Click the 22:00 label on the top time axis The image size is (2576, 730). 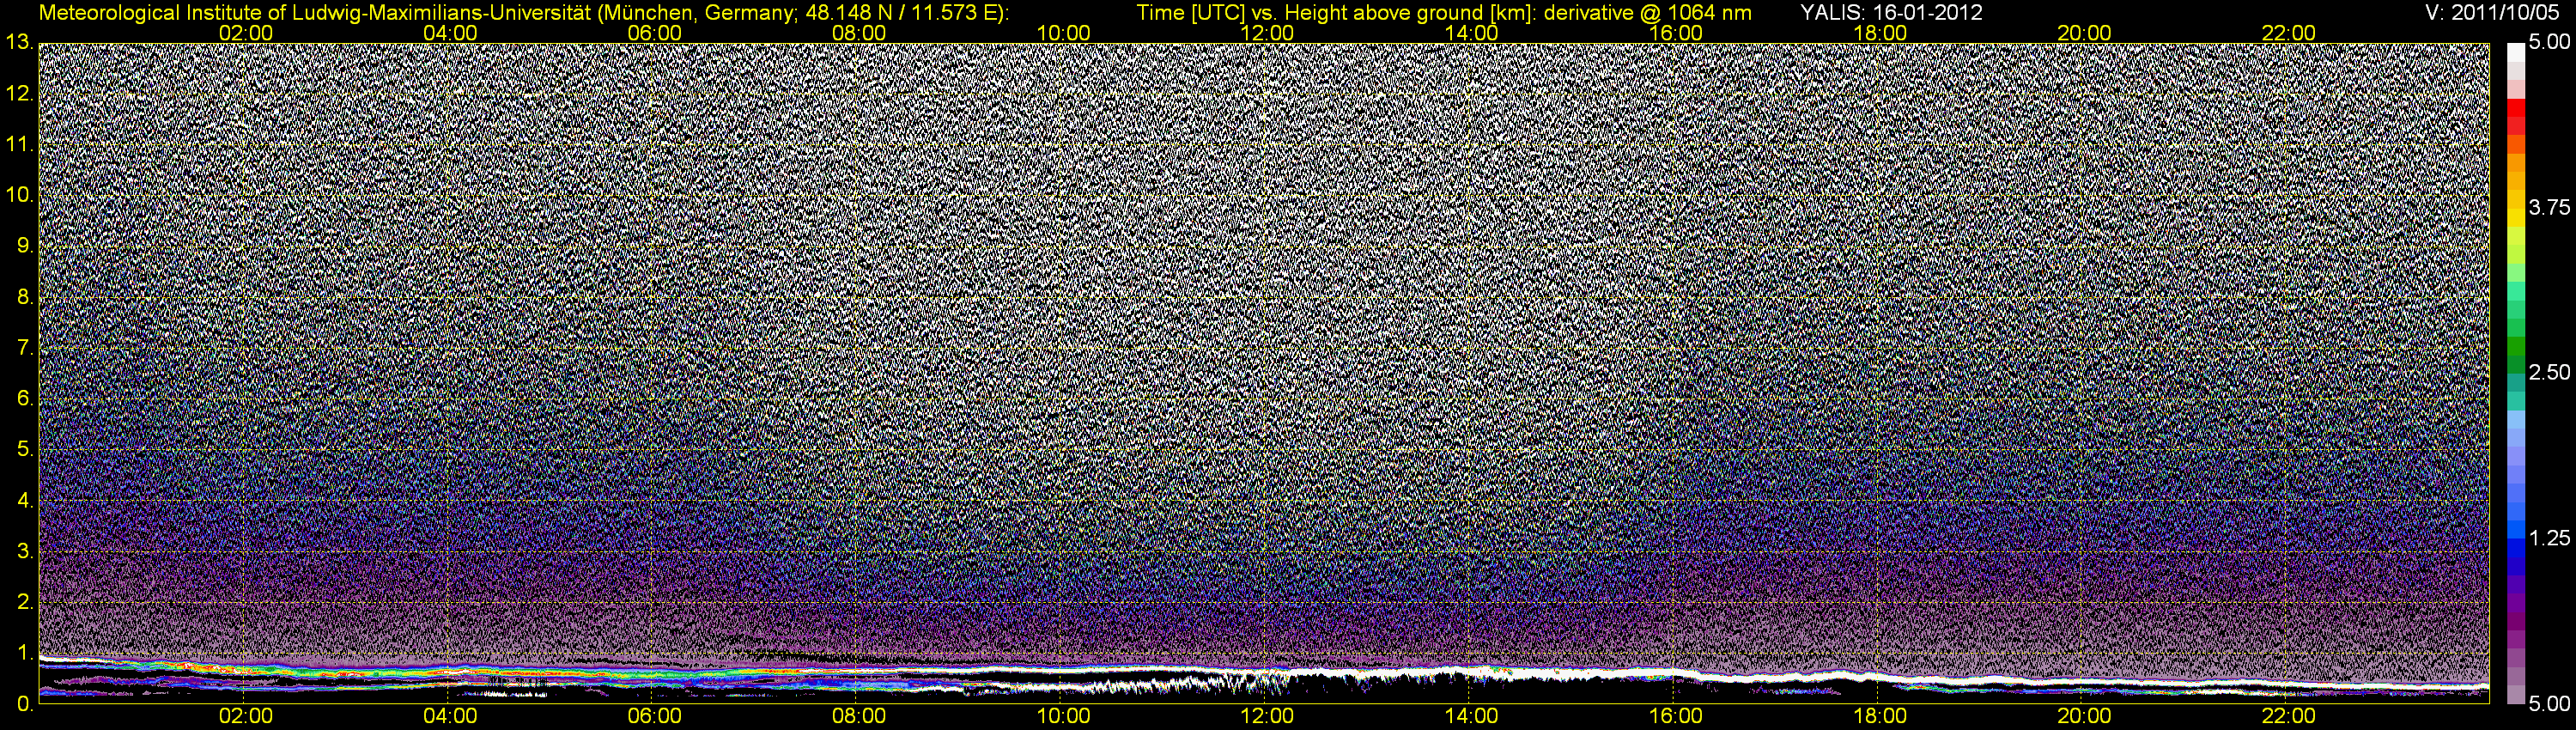pyautogui.click(x=2289, y=33)
